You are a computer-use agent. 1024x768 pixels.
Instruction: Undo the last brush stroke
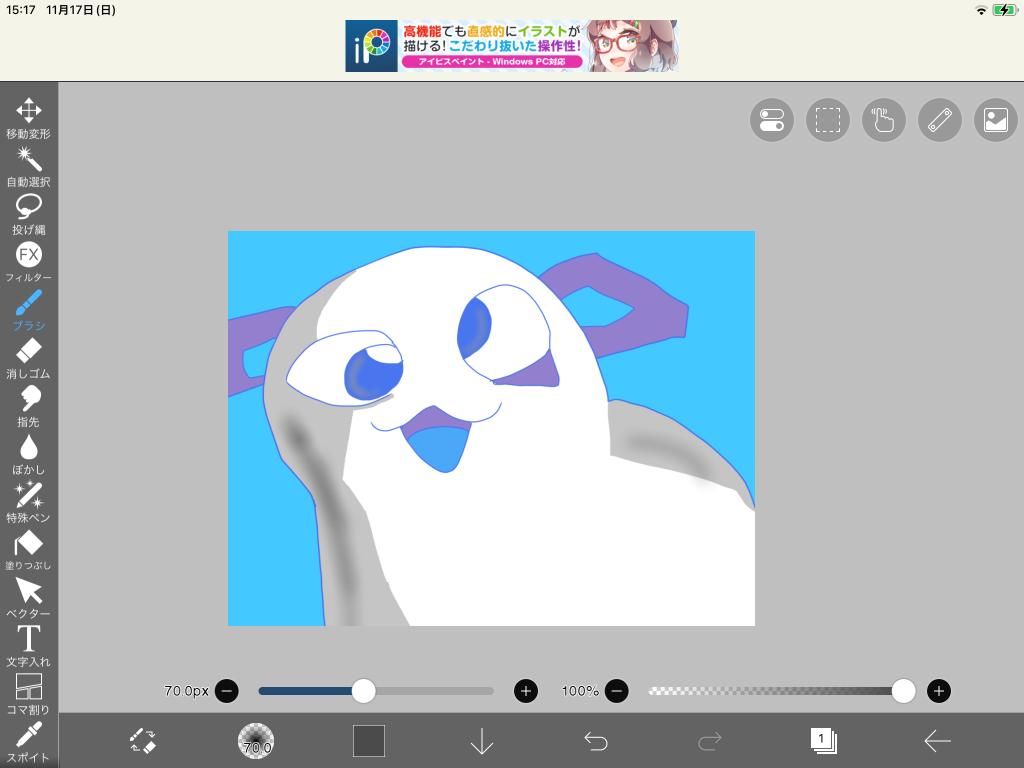point(596,741)
